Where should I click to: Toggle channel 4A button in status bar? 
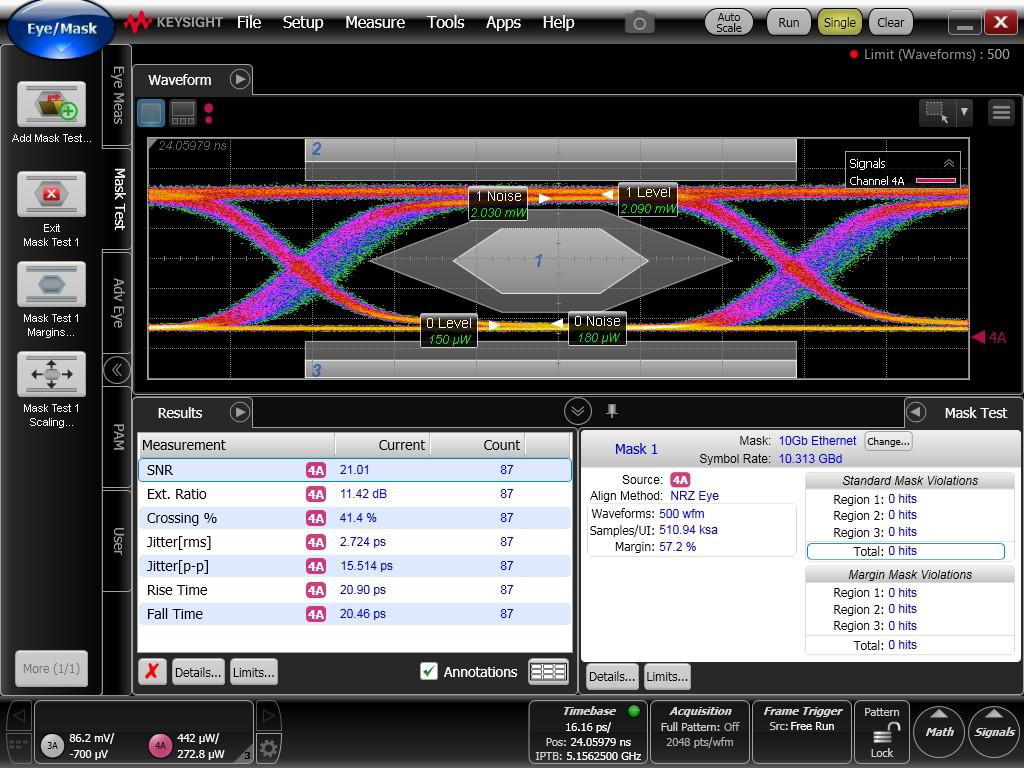pyautogui.click(x=159, y=745)
